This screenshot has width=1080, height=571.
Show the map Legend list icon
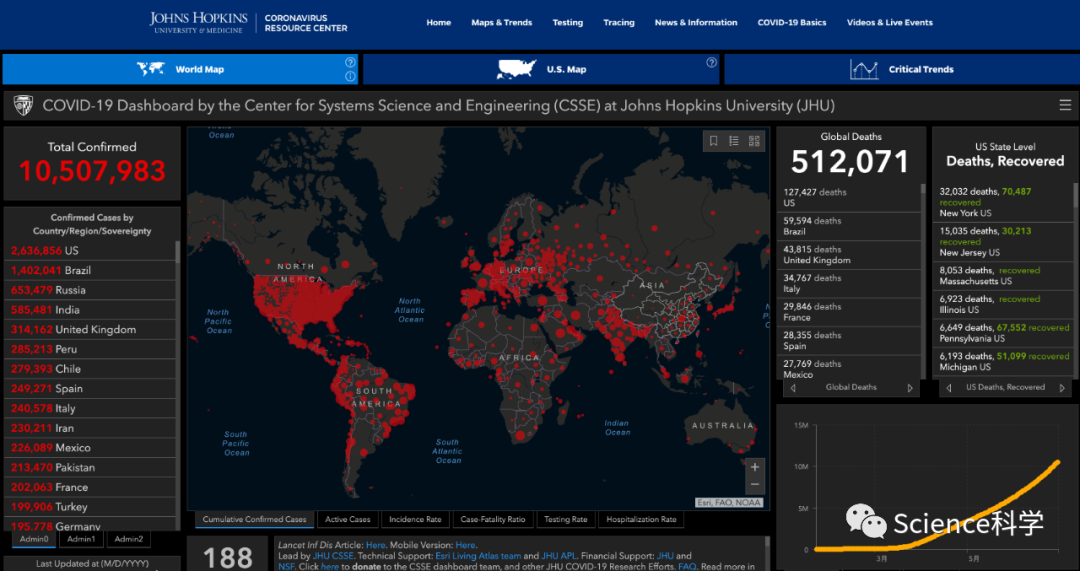tap(734, 141)
